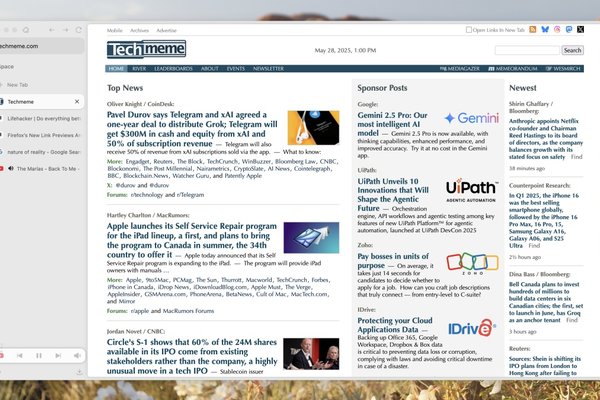Mute The Marias tab via speaker icon
Viewport: 600px width, 400px height.
click(x=11, y=168)
